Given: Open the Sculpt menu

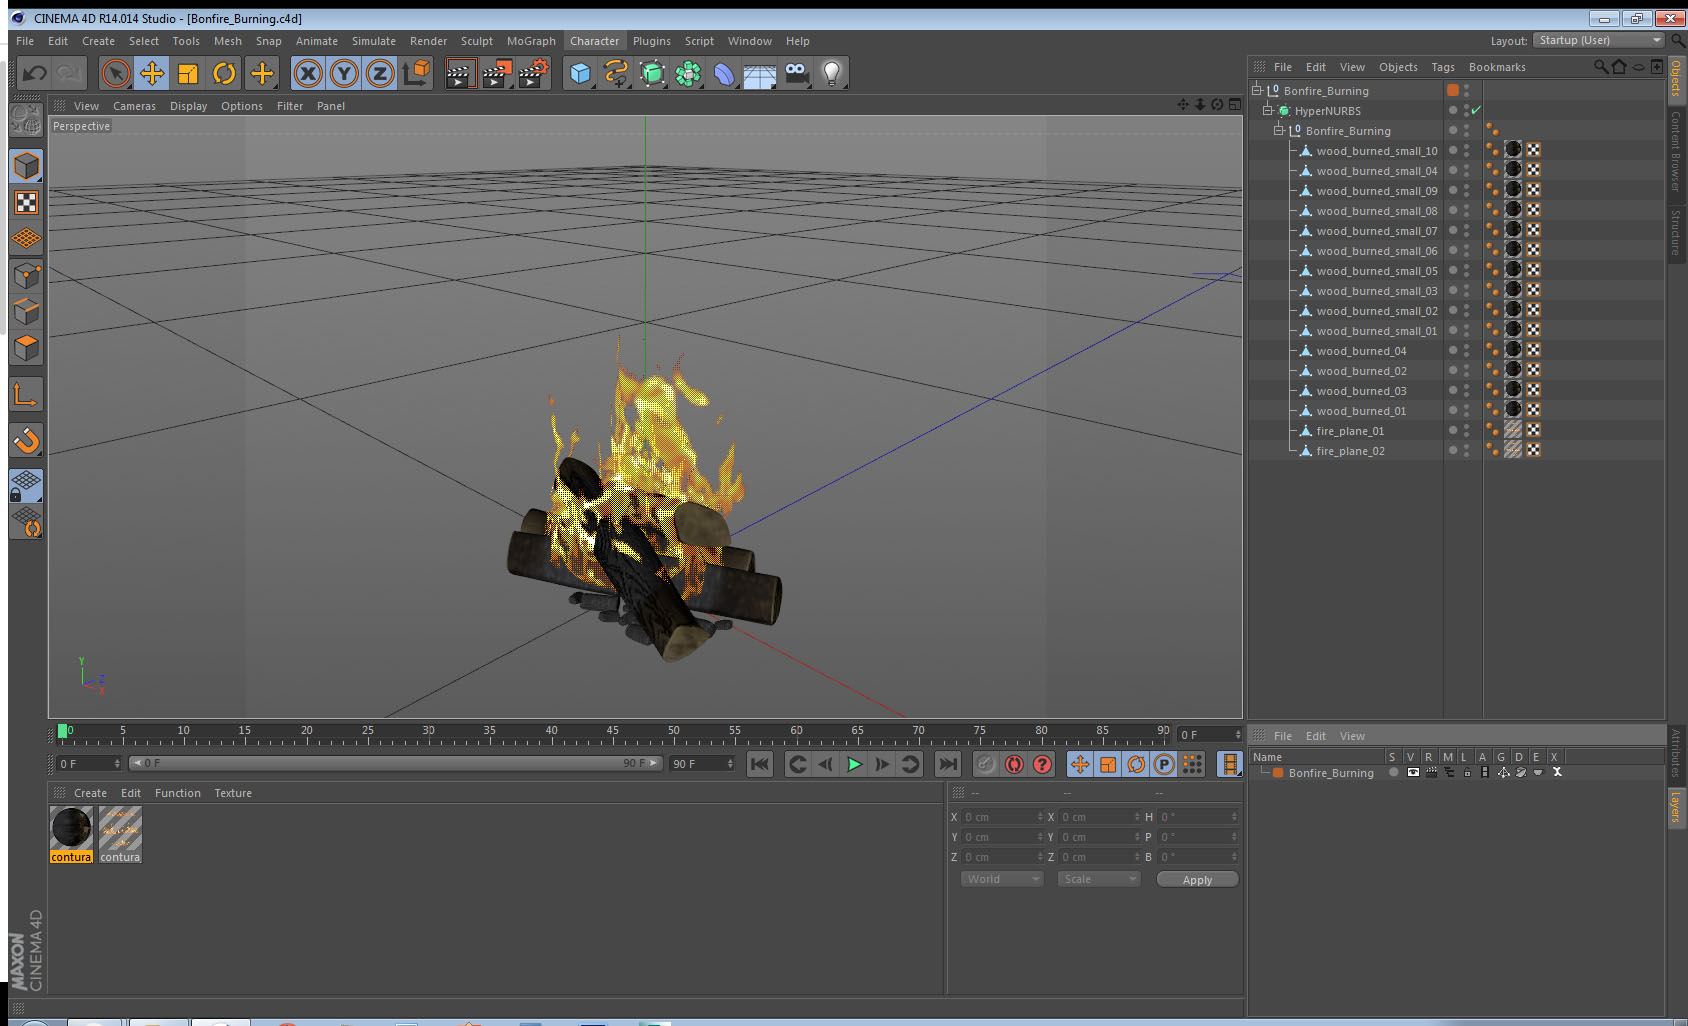Looking at the screenshot, I should tap(477, 41).
